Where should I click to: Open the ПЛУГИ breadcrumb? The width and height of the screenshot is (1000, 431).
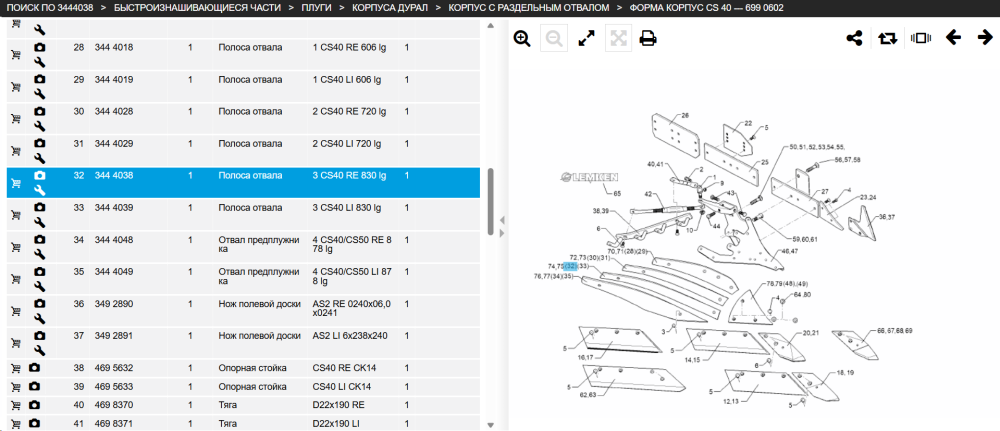pyautogui.click(x=316, y=8)
